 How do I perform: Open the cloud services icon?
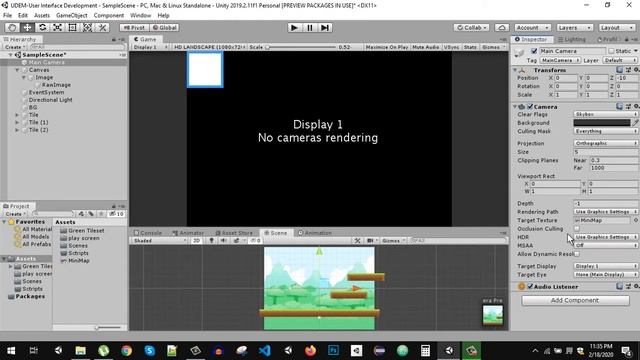502,28
